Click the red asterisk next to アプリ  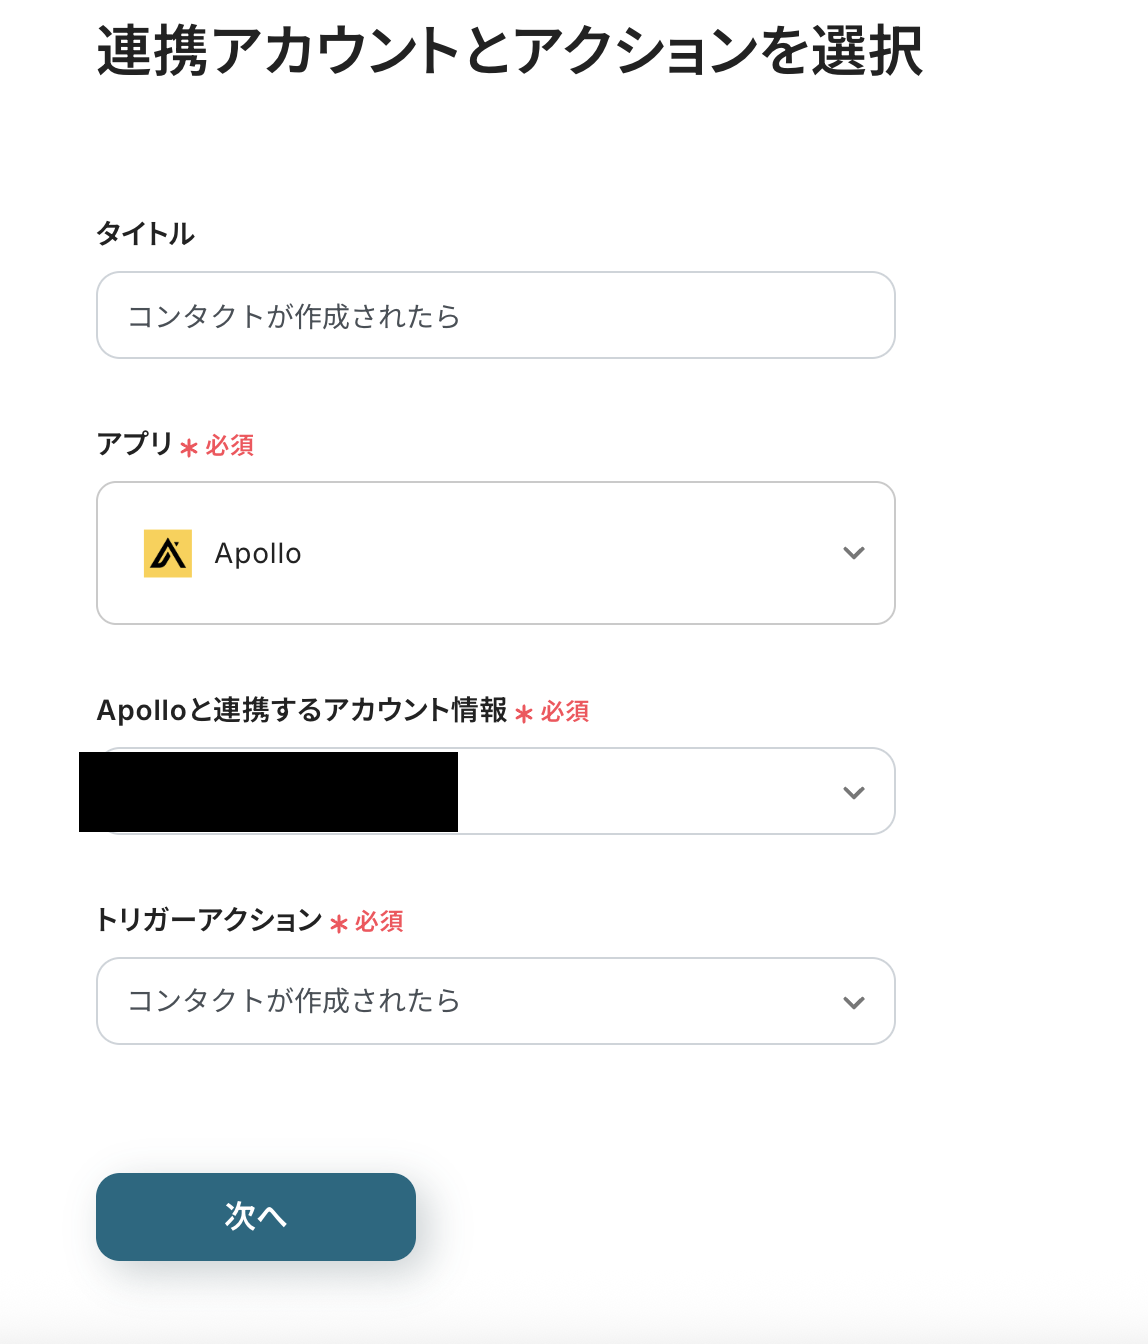coord(189,447)
